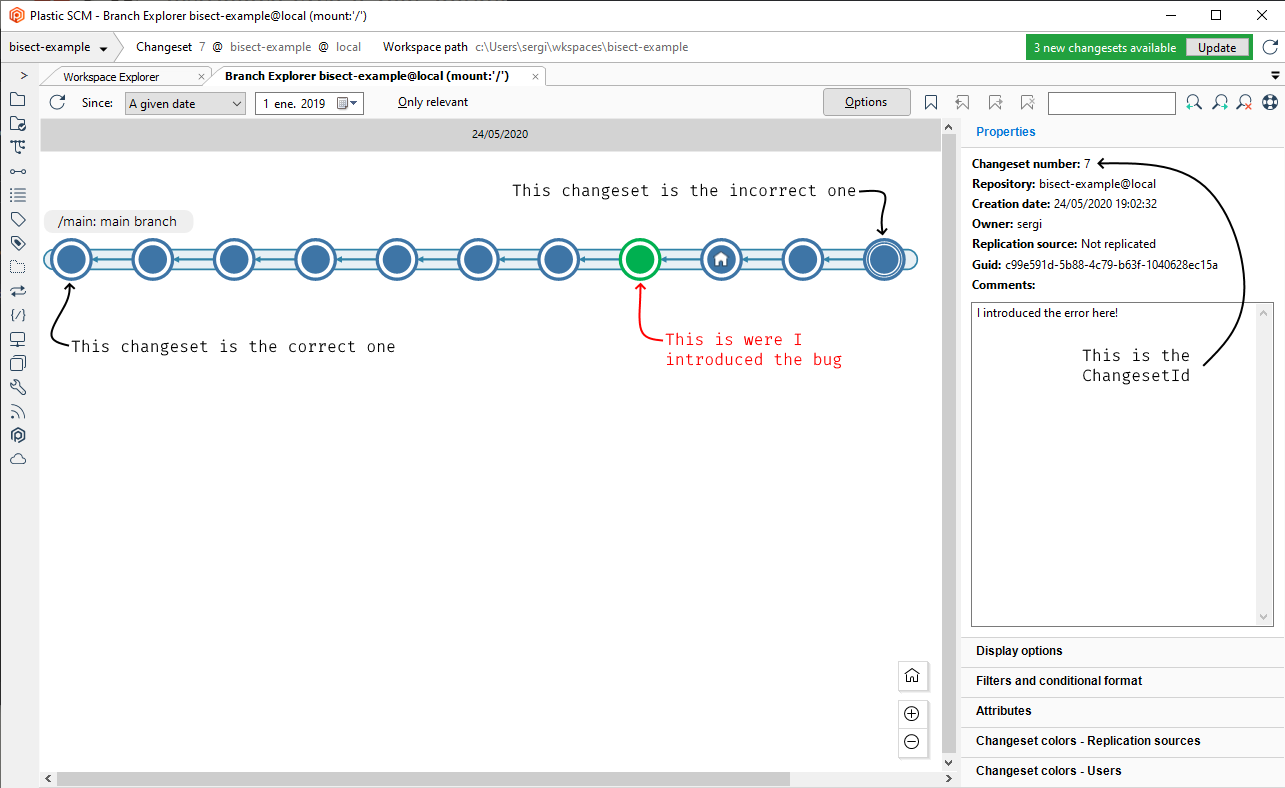Open help lifebuoy icon
Screen dimensions: 1285x788
[1270, 102]
